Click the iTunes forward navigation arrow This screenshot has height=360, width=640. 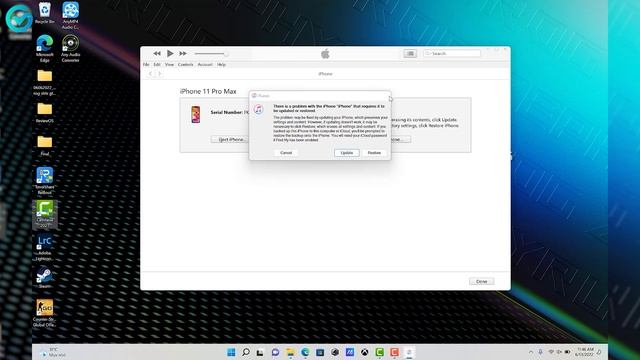point(160,74)
